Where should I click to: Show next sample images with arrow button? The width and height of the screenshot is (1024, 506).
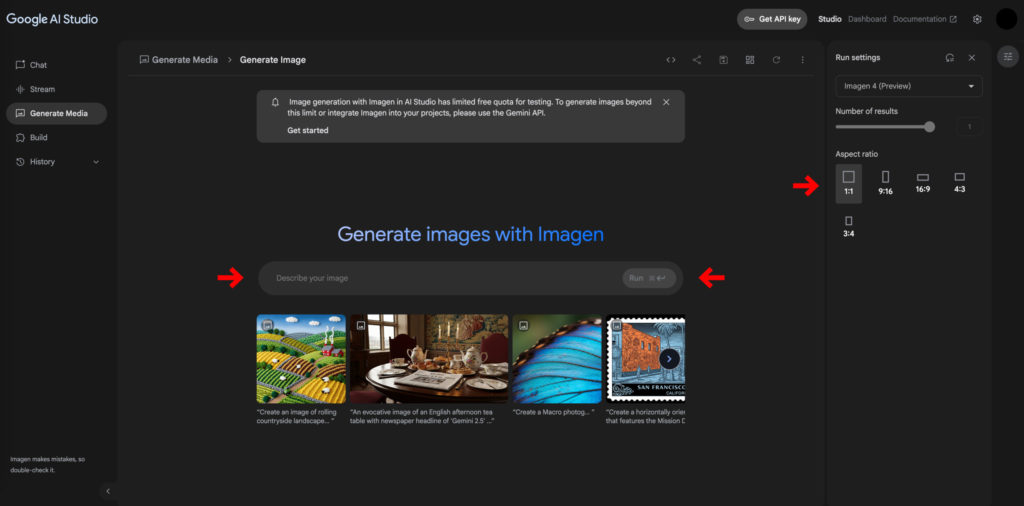click(669, 358)
